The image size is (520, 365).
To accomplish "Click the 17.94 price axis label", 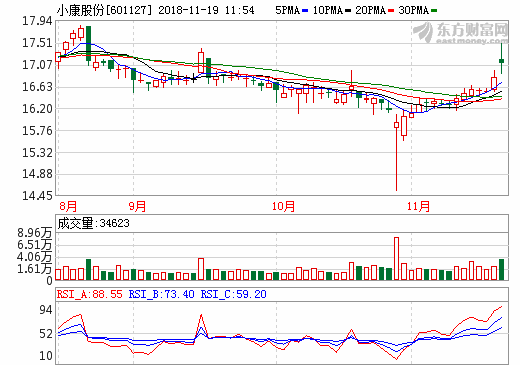I will [x=37, y=21].
